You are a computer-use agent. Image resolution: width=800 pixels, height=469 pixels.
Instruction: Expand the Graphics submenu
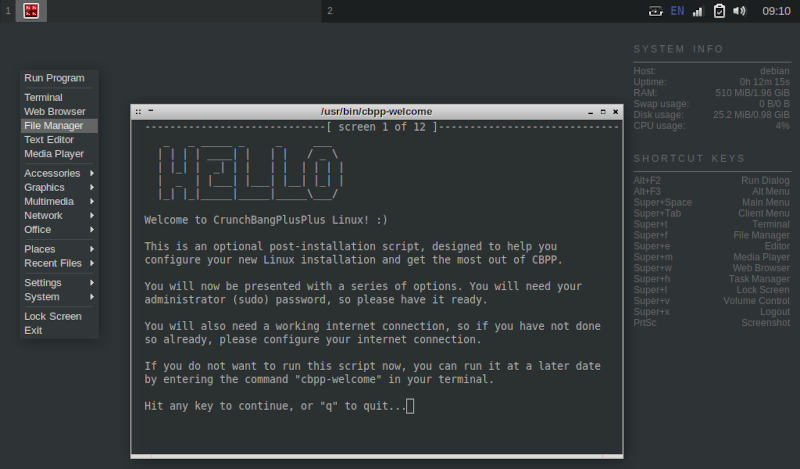[59, 187]
